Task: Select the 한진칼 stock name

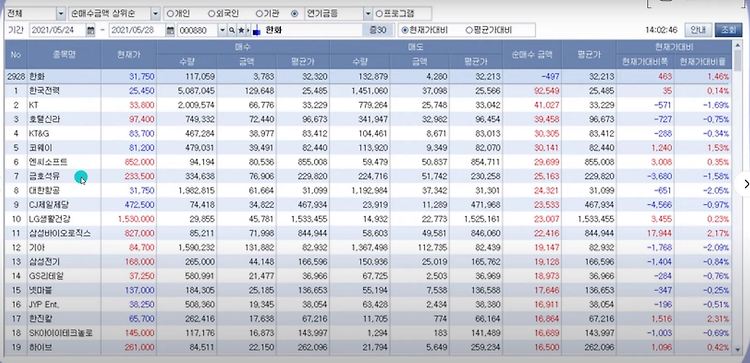Action: [40, 319]
